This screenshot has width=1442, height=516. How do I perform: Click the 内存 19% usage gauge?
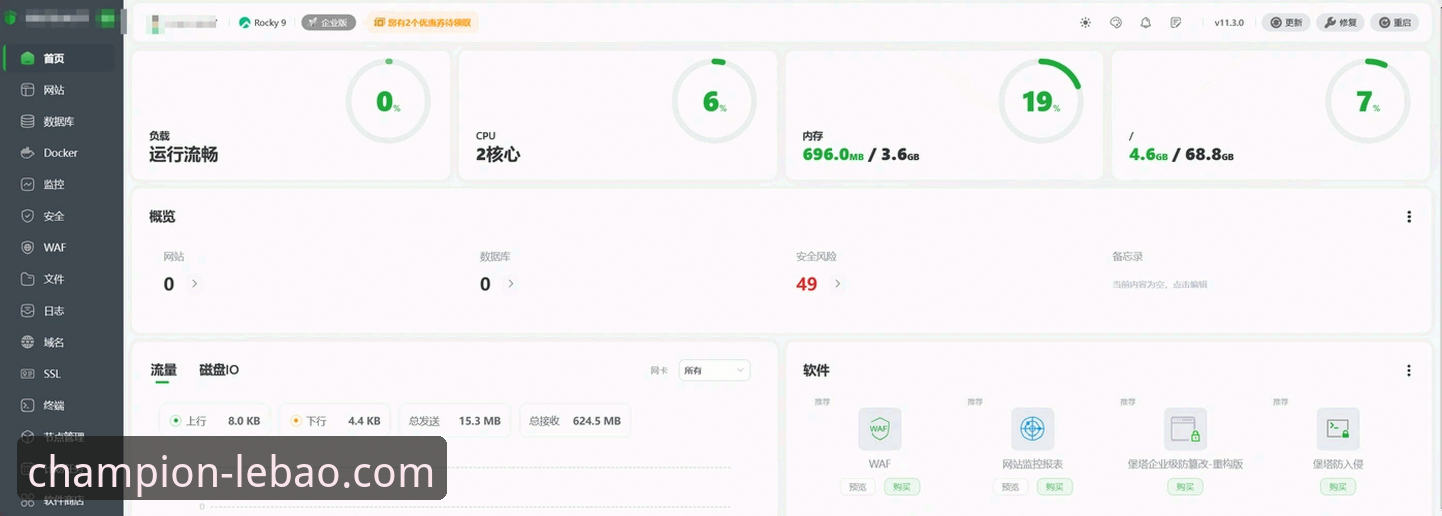click(1040, 101)
